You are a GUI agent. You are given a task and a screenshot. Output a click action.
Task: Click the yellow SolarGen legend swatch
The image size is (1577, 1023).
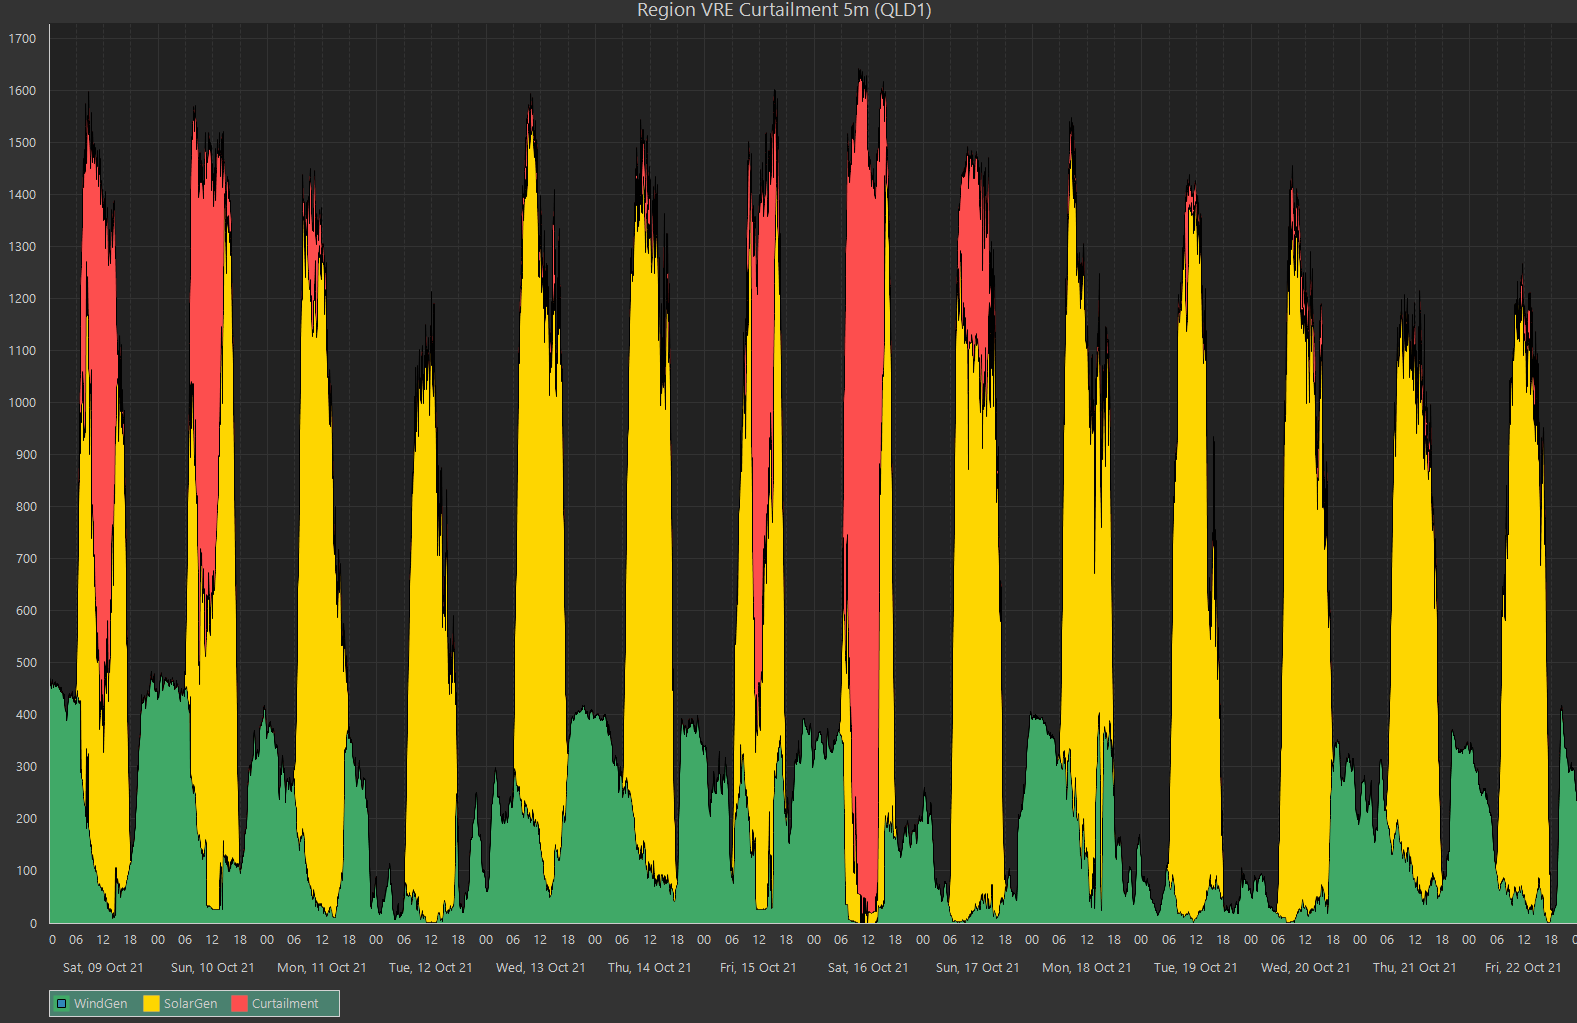pos(151,1003)
